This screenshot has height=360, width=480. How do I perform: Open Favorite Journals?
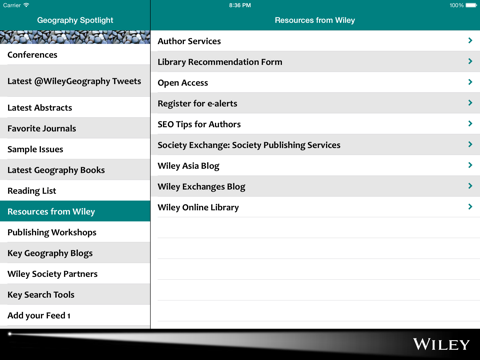point(75,128)
